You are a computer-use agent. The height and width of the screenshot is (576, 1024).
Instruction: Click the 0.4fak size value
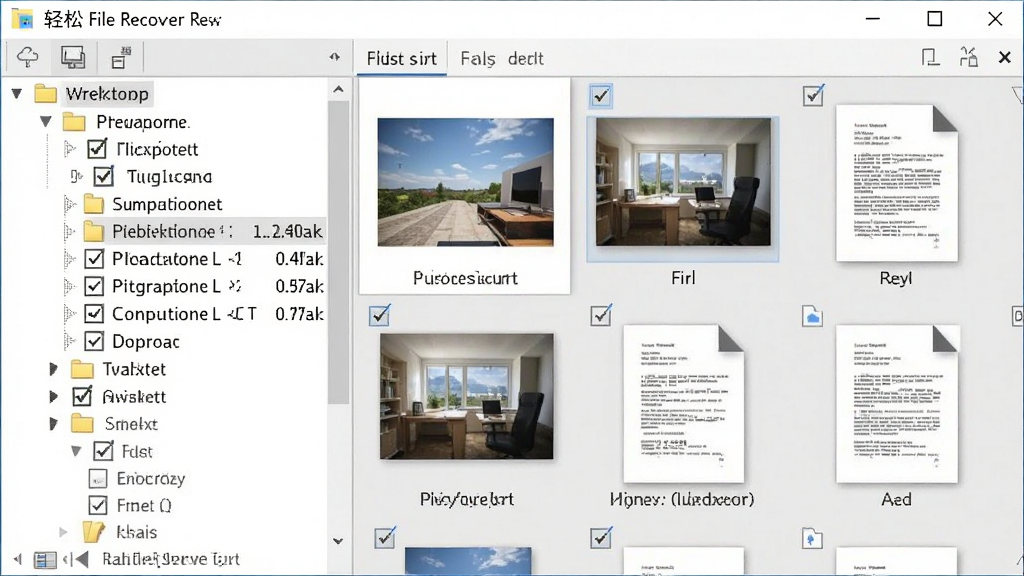click(x=299, y=259)
